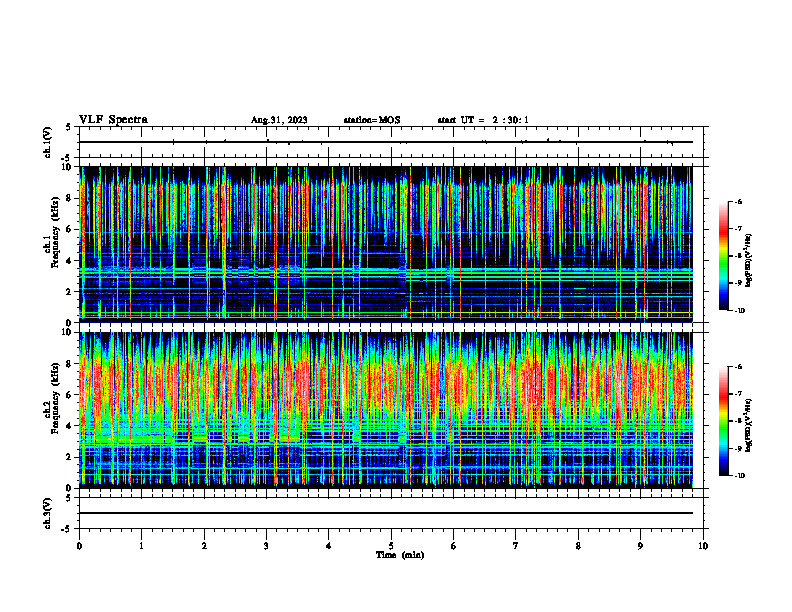Click the "2" kHz tick on ch.2 axis
The height and width of the screenshot is (612, 792).
[x=69, y=457]
